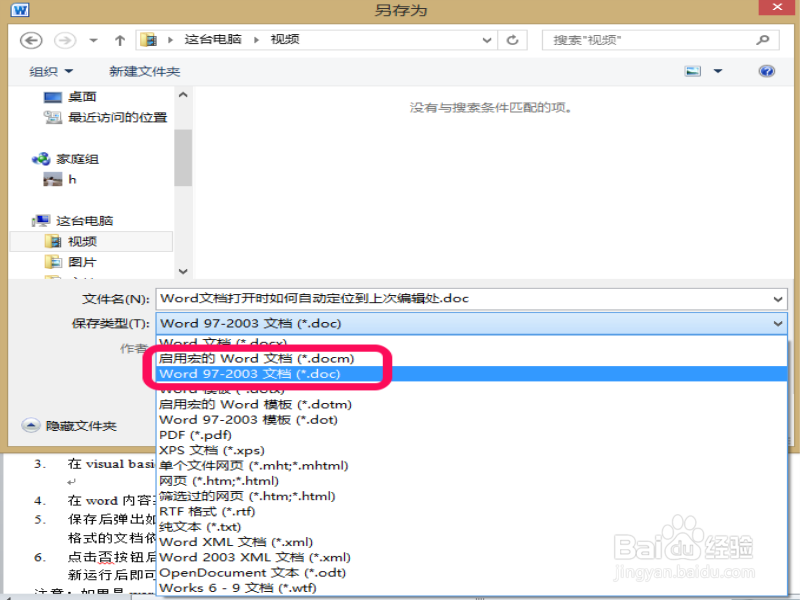Click navigation pane scroll up arrow
The width and height of the screenshot is (800, 600).
[183, 95]
